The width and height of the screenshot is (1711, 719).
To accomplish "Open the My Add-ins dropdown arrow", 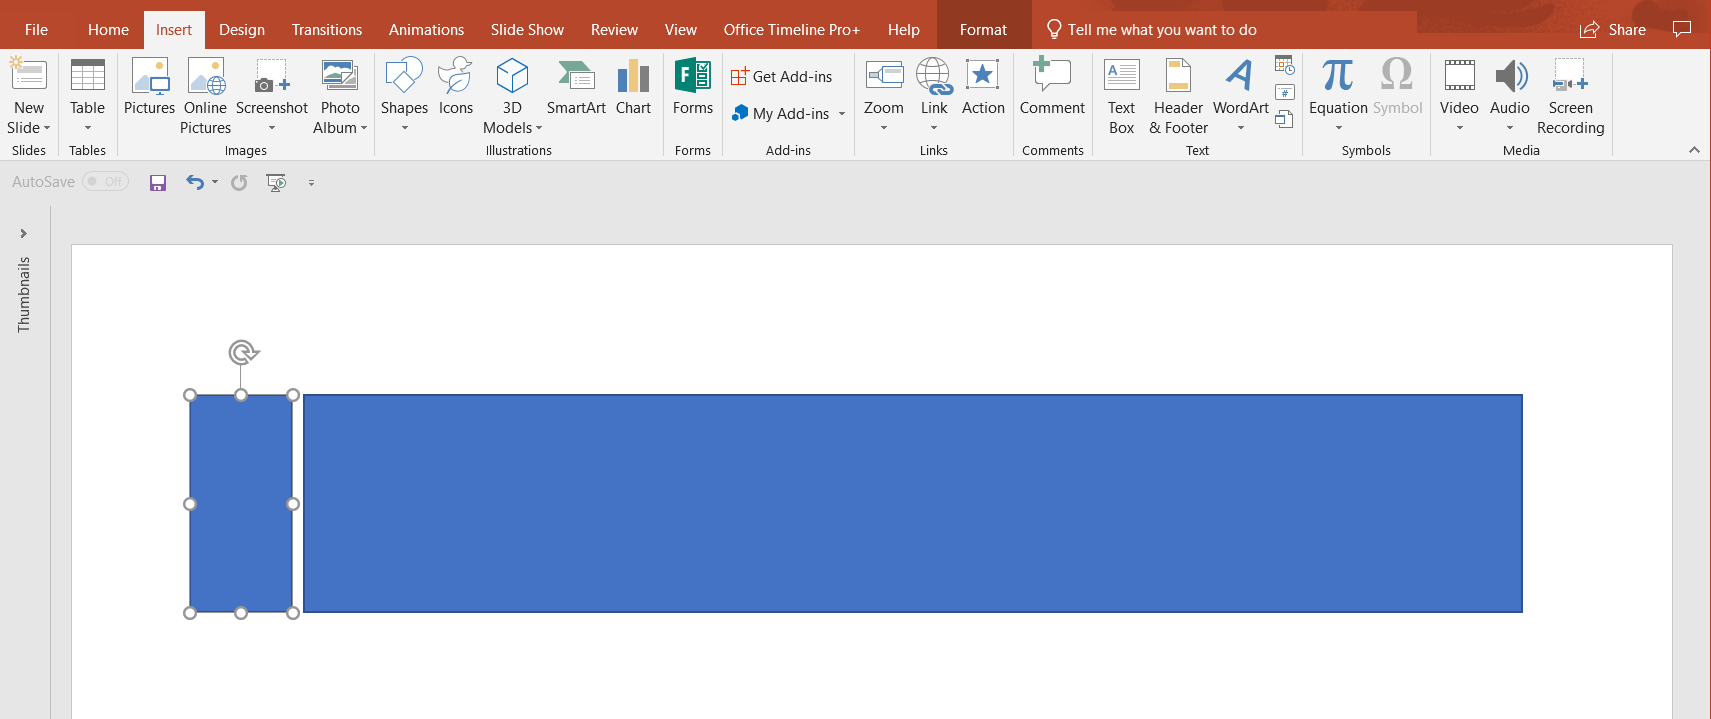I will (x=842, y=114).
